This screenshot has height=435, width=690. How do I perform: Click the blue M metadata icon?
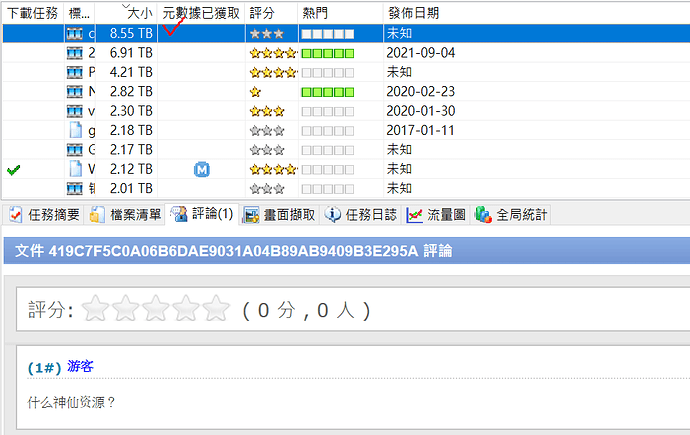(x=202, y=170)
